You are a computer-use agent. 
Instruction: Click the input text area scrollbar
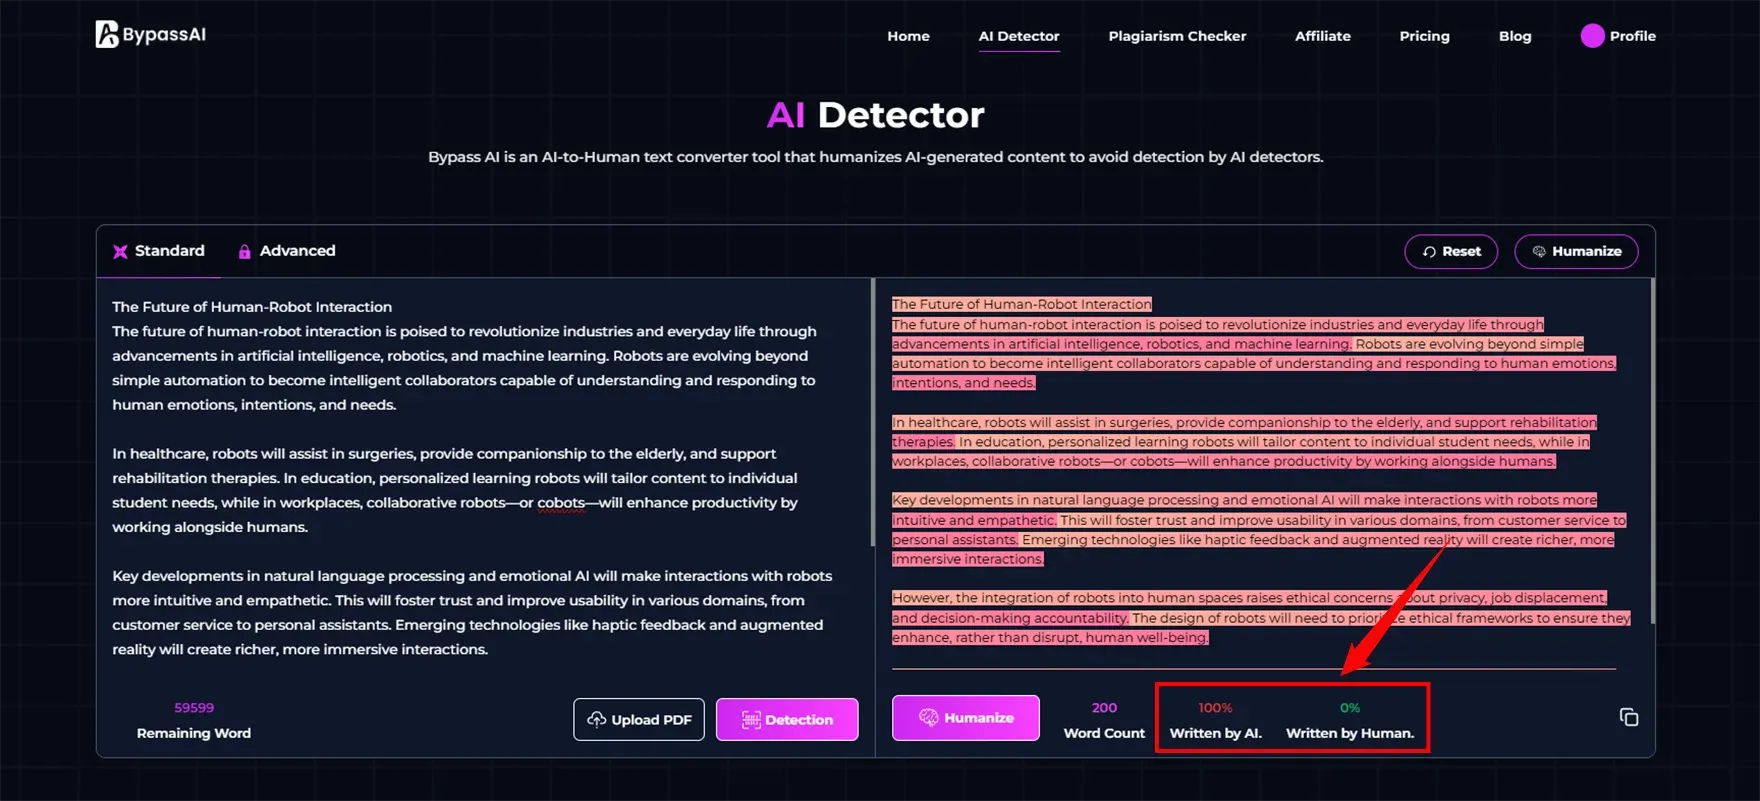(873, 412)
